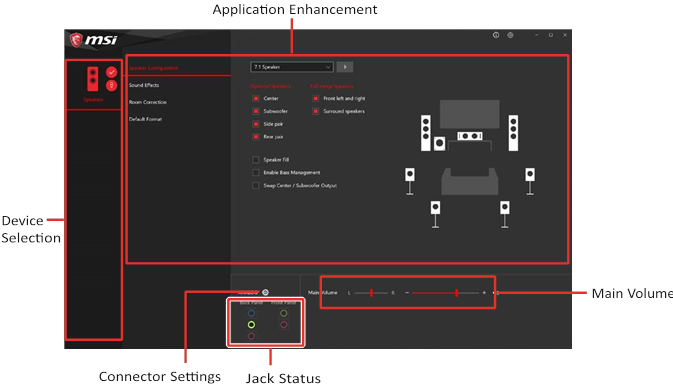Open the settings gear in title bar
This screenshot has height=388, width=673.
click(x=510, y=35)
